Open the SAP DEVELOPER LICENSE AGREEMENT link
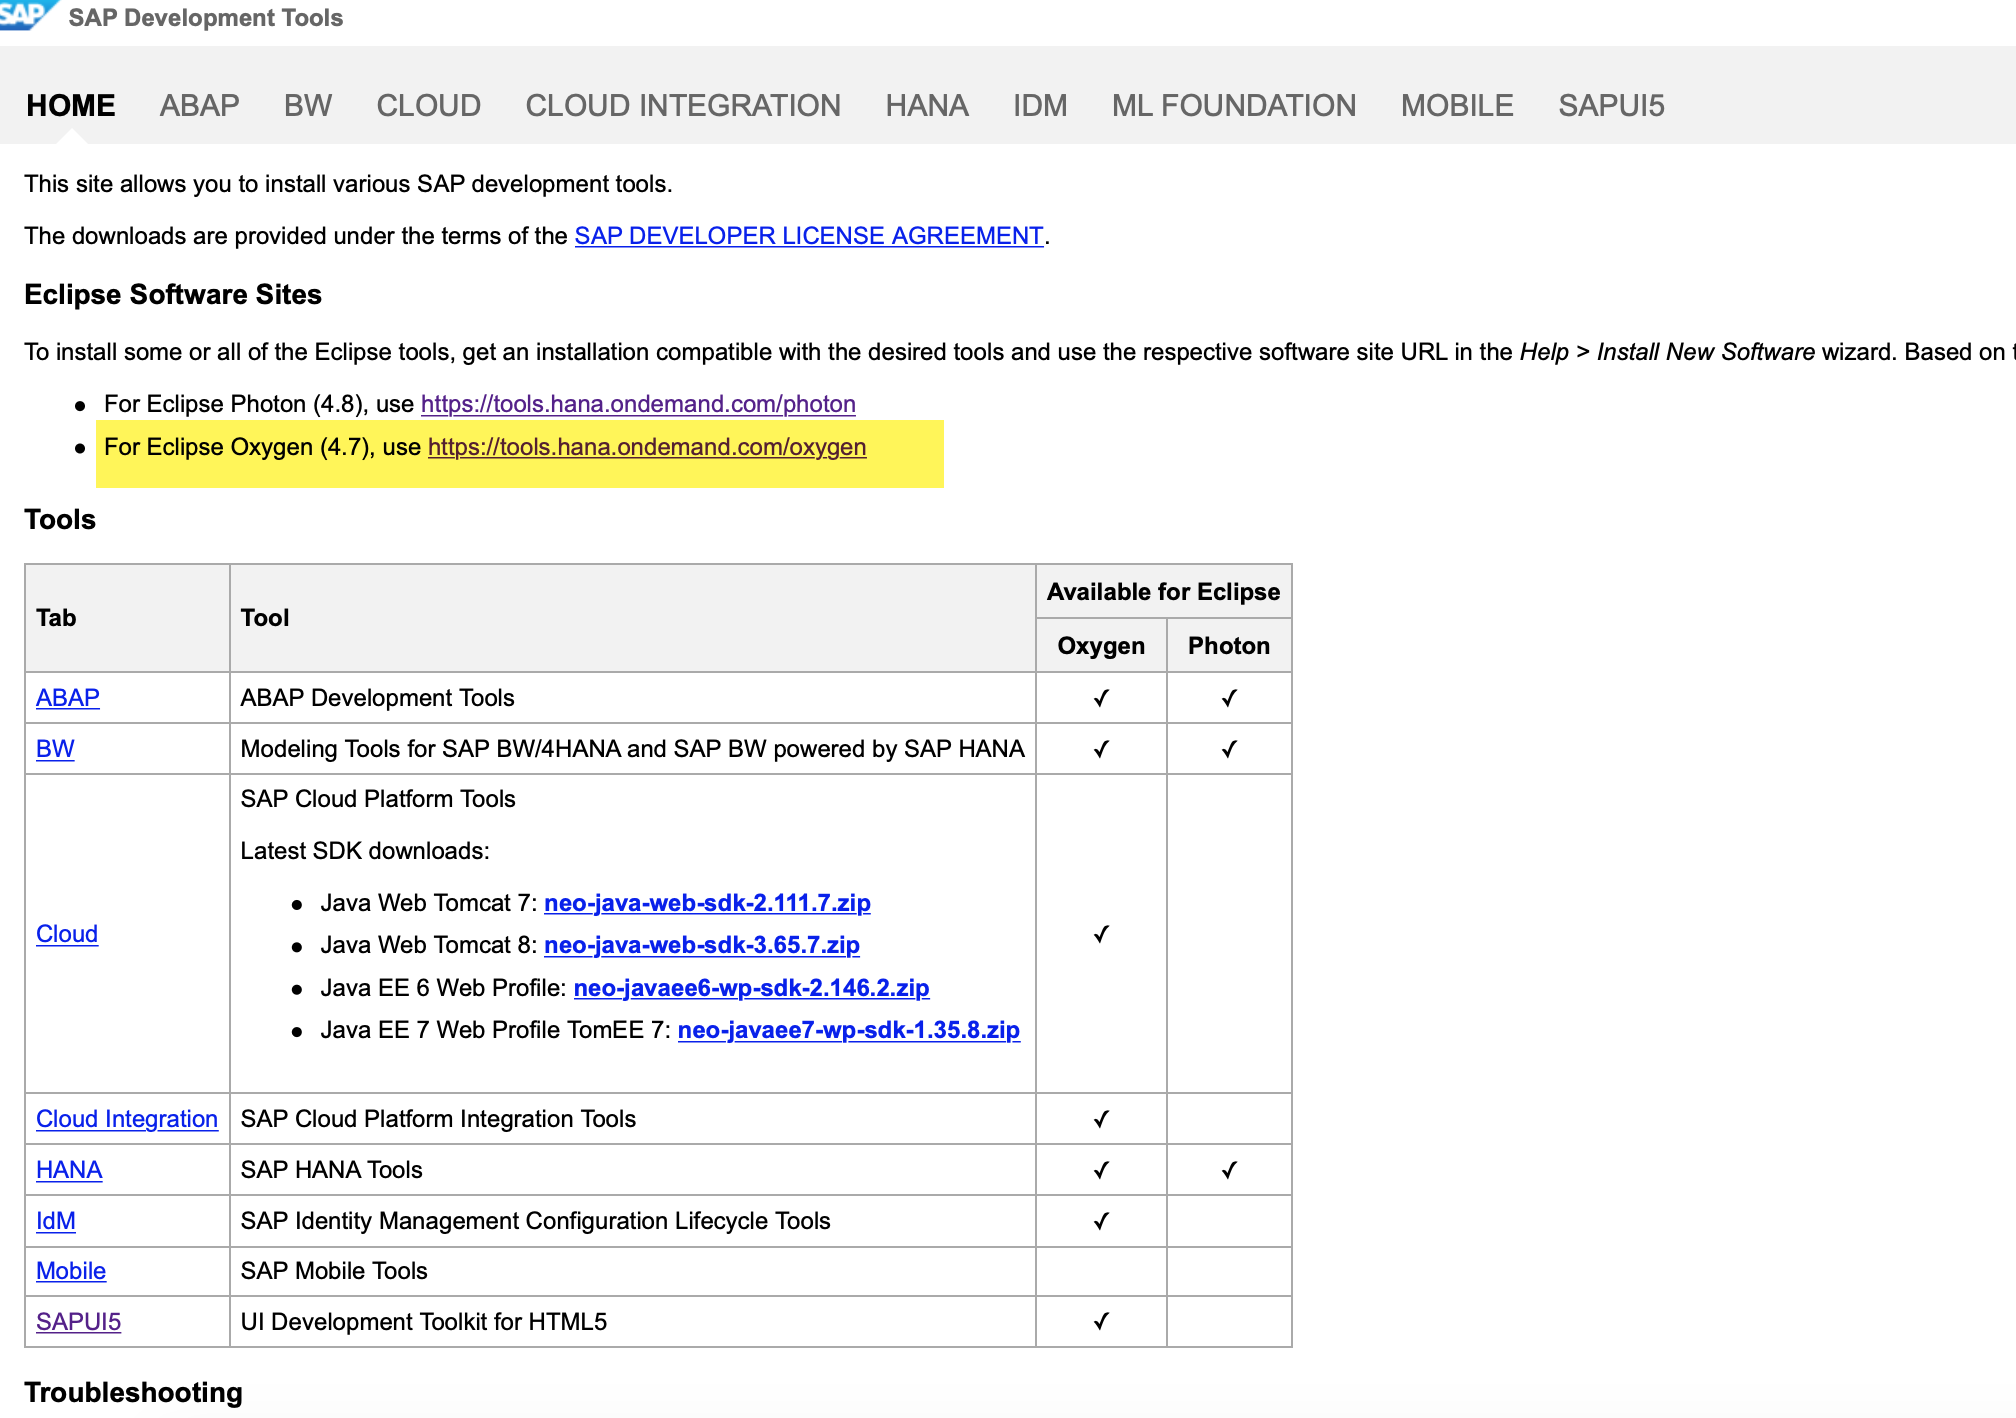 tap(809, 236)
